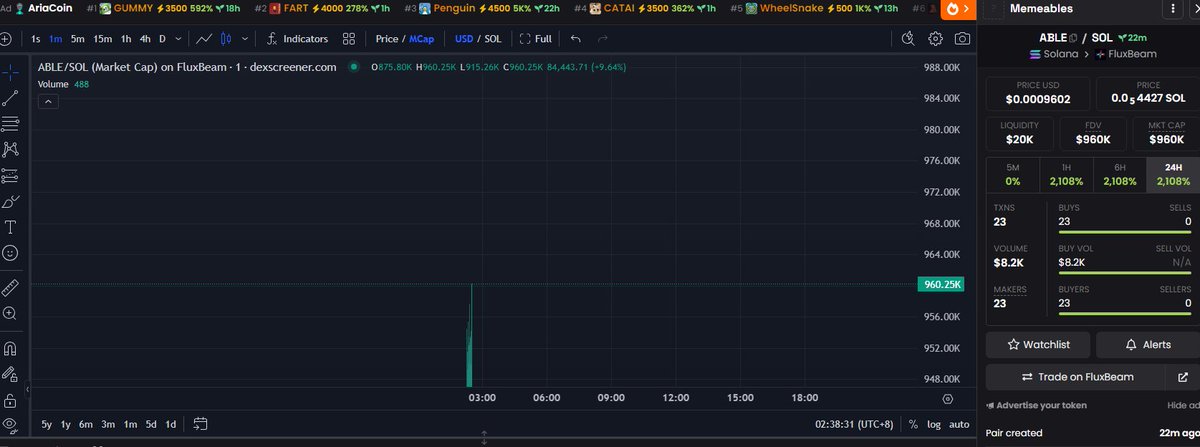The height and width of the screenshot is (447, 1200).
Task: Choose candlestick chart style icon
Action: (225, 39)
